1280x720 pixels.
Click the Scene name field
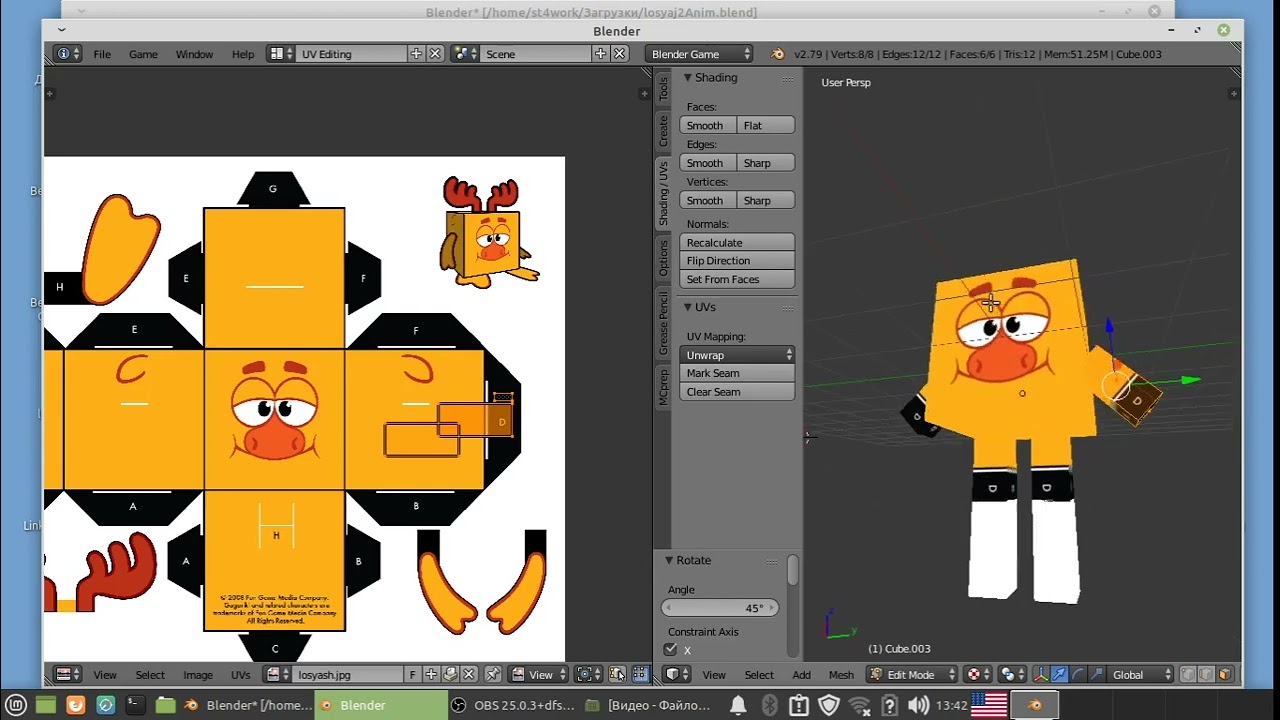[535, 54]
